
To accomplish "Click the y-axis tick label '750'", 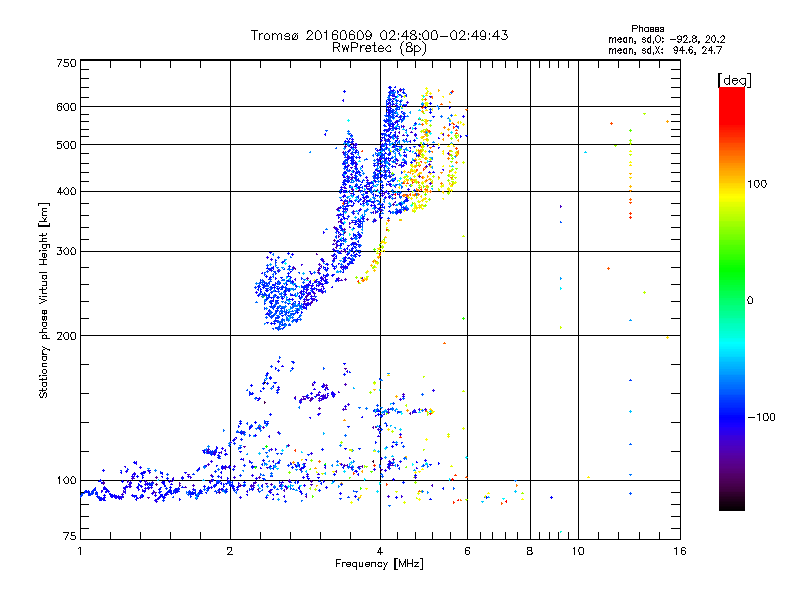I will pyautogui.click(x=66, y=63).
